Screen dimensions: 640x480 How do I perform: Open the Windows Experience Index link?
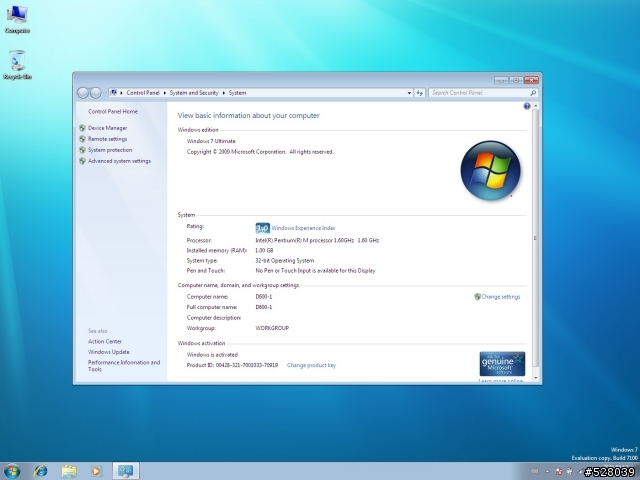tap(303, 228)
